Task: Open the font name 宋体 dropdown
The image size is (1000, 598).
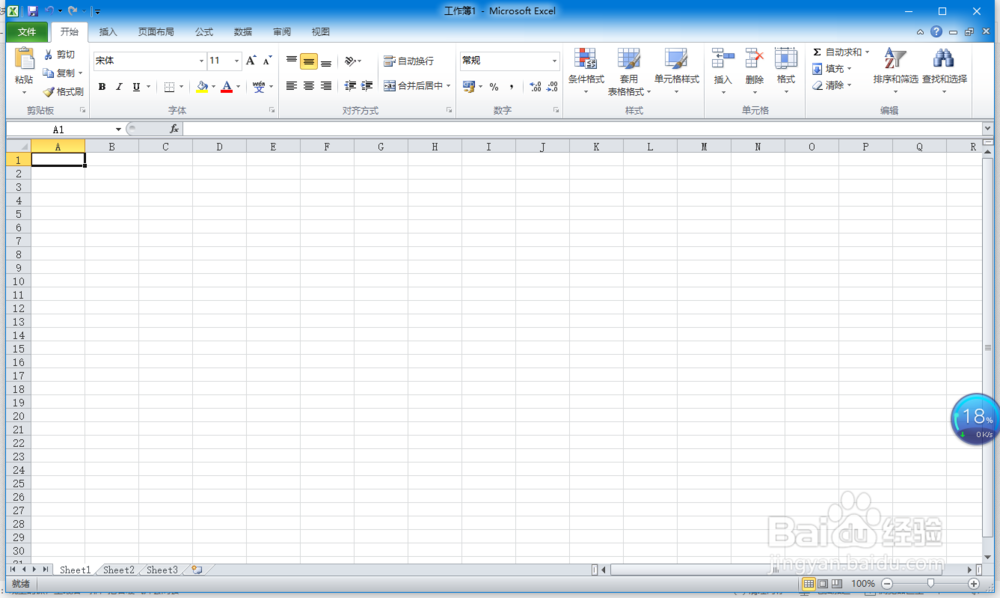Action: coord(202,61)
